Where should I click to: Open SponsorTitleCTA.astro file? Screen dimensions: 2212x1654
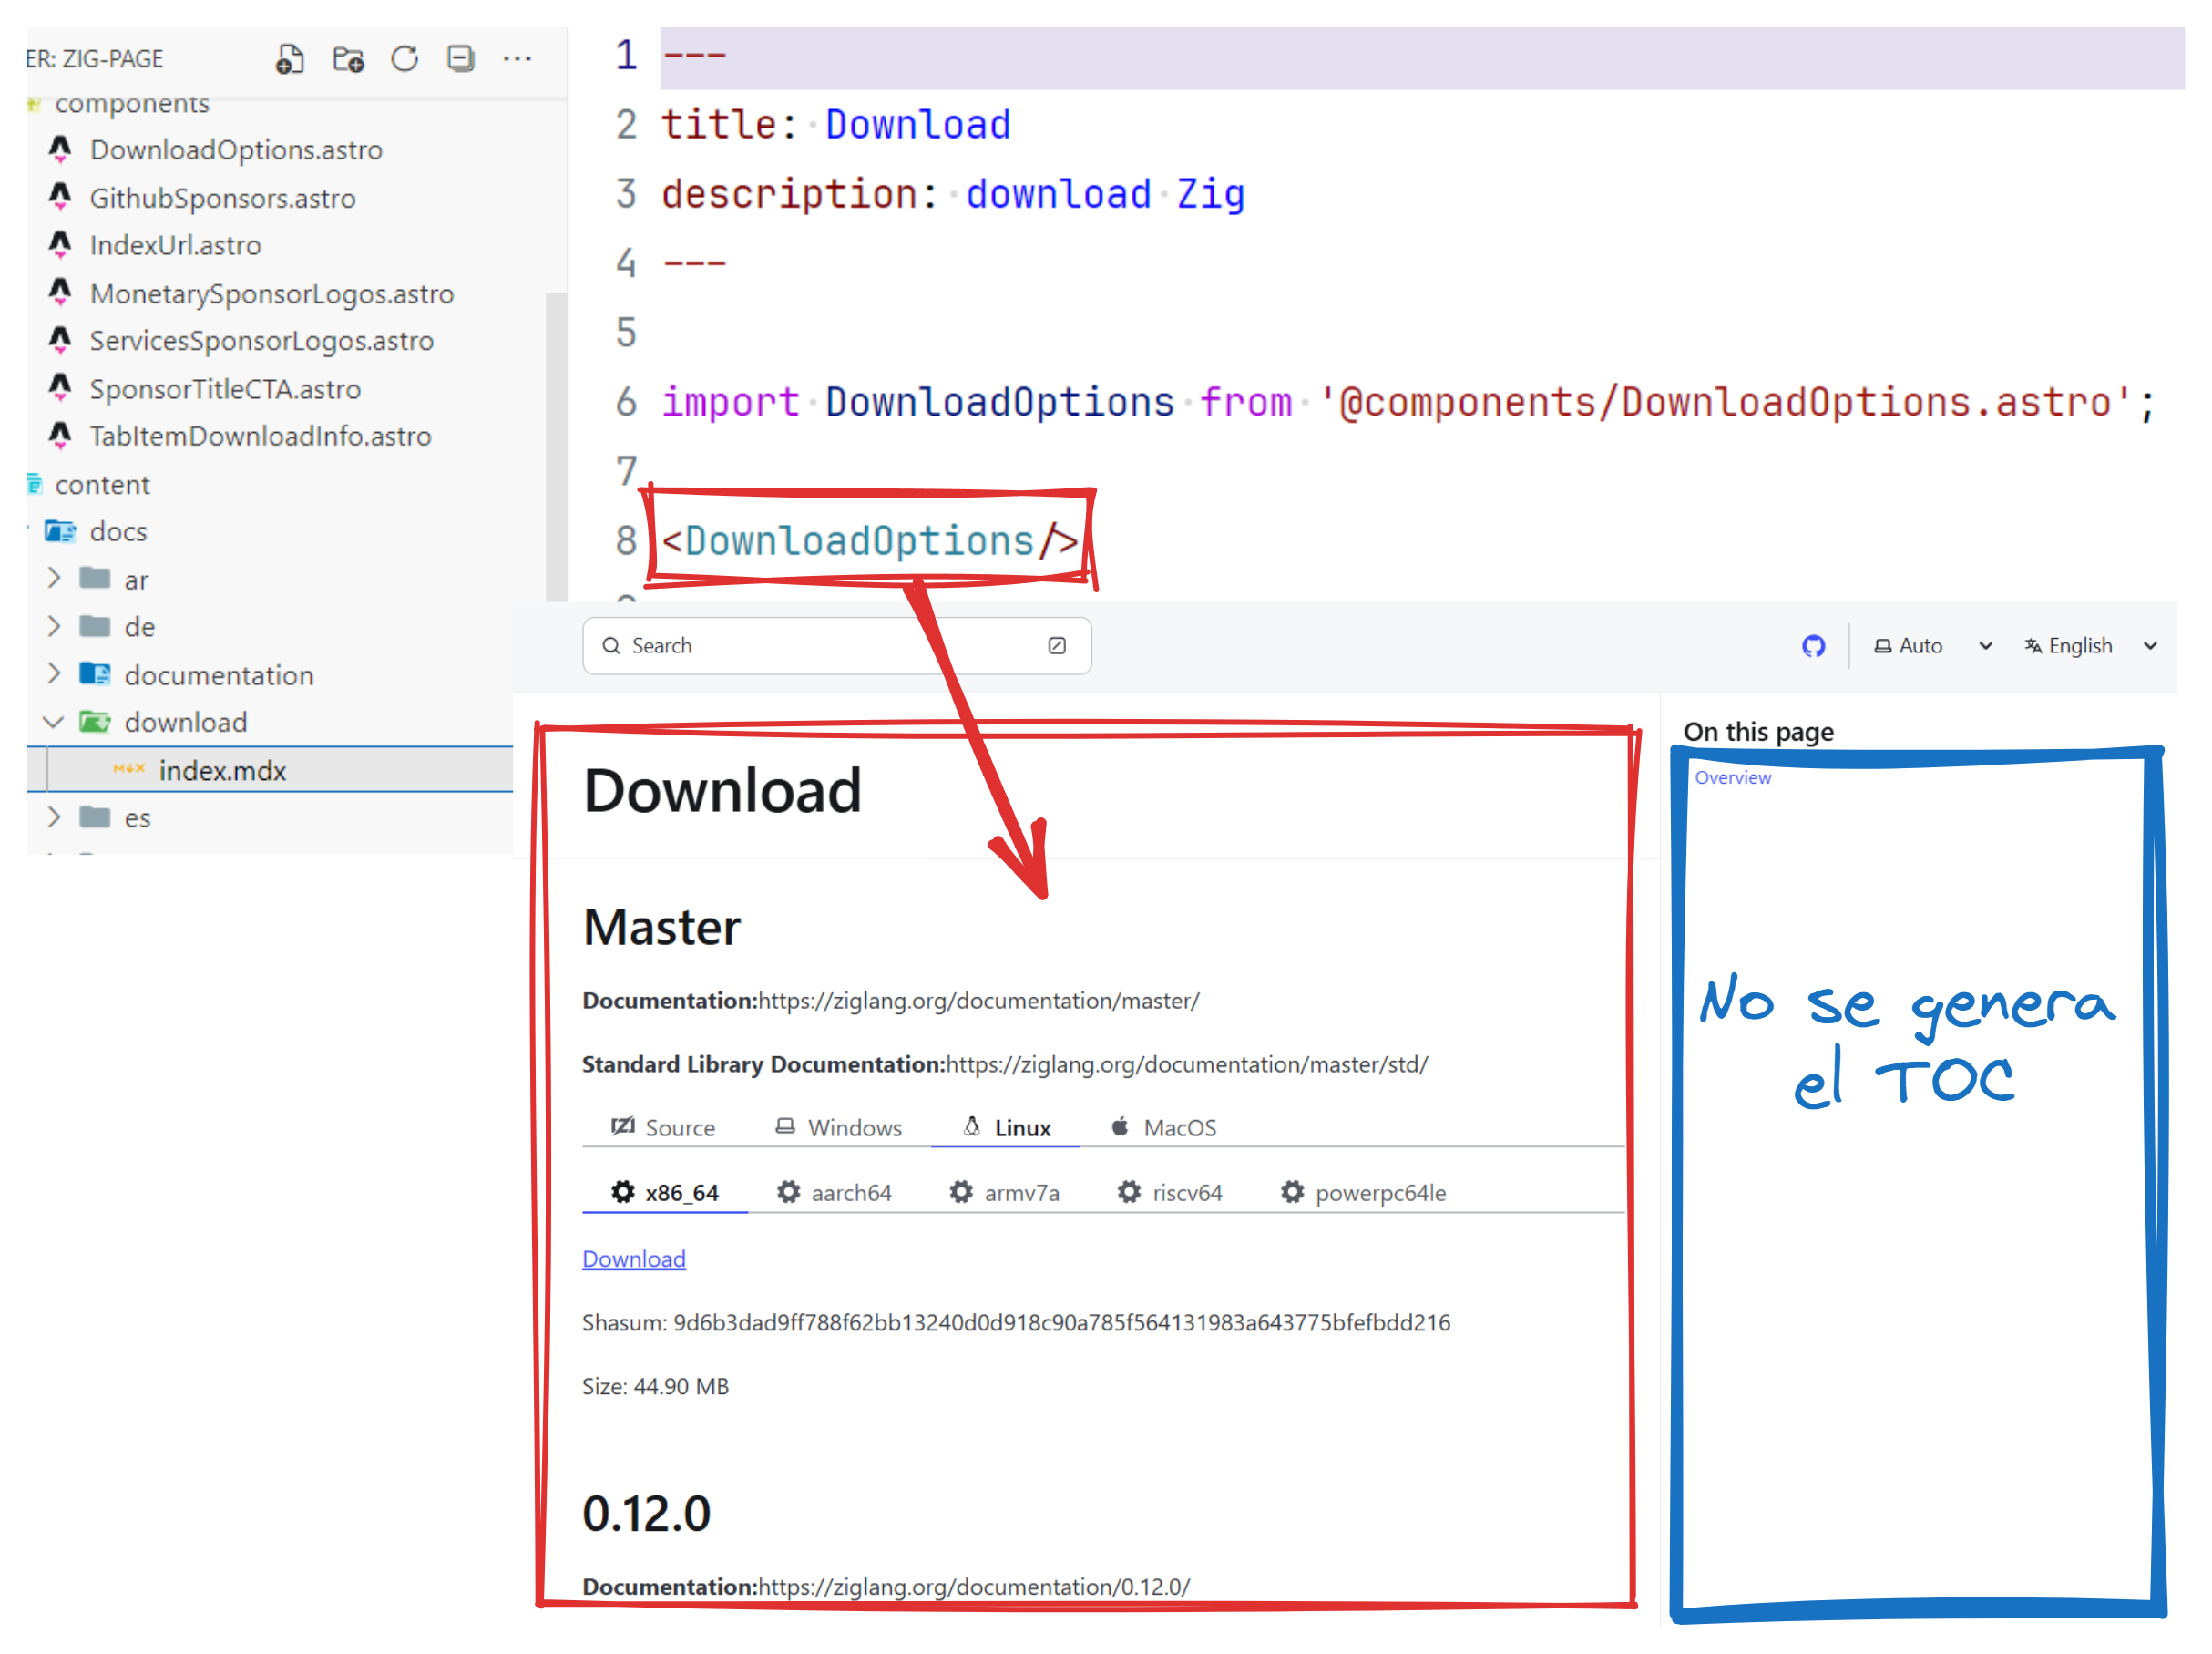225,389
